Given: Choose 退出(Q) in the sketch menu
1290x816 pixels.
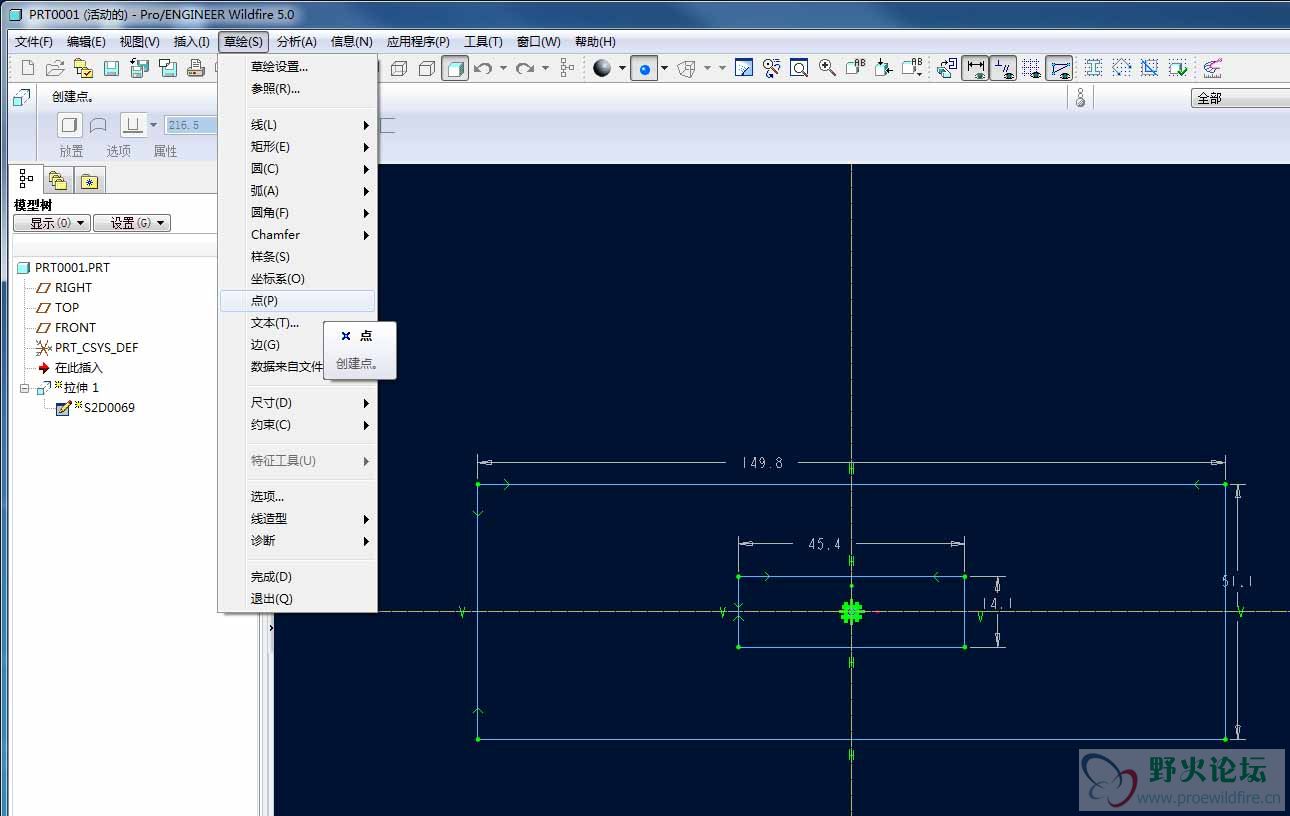Looking at the screenshot, I should pos(298,599).
